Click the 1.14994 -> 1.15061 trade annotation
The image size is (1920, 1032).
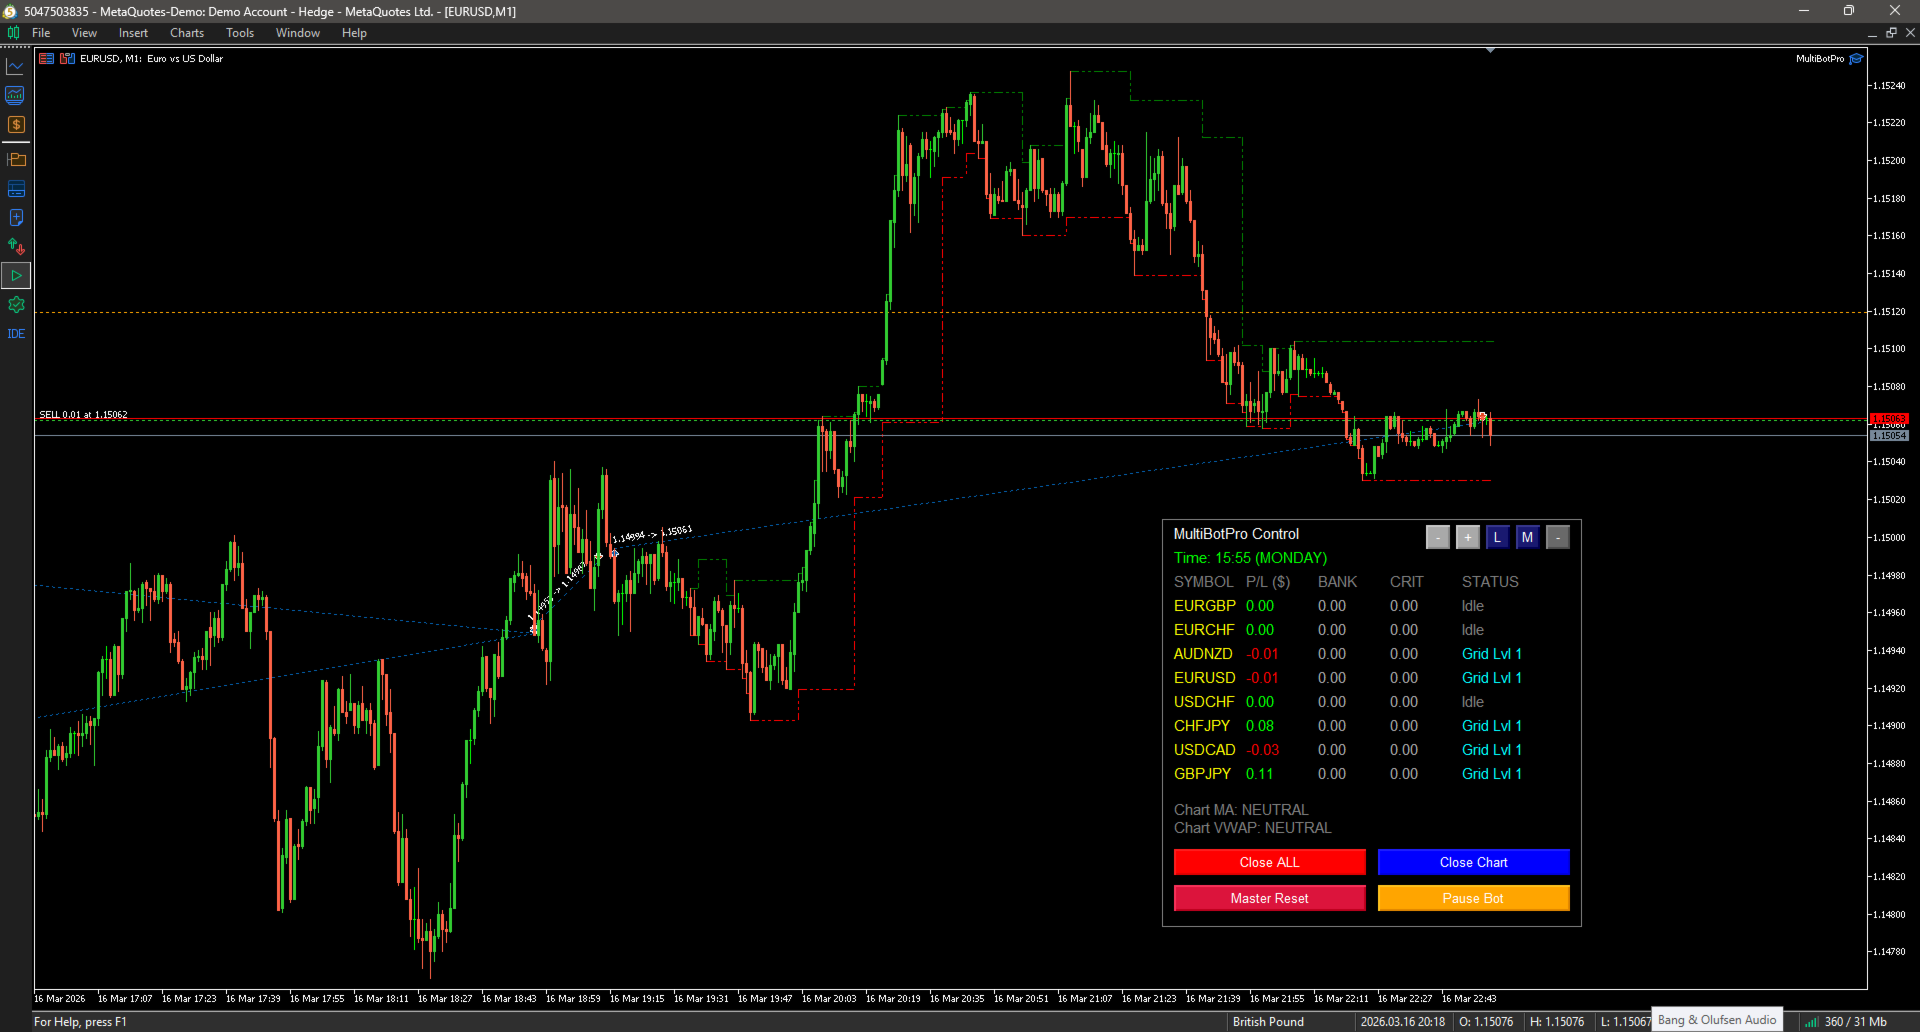(x=652, y=534)
